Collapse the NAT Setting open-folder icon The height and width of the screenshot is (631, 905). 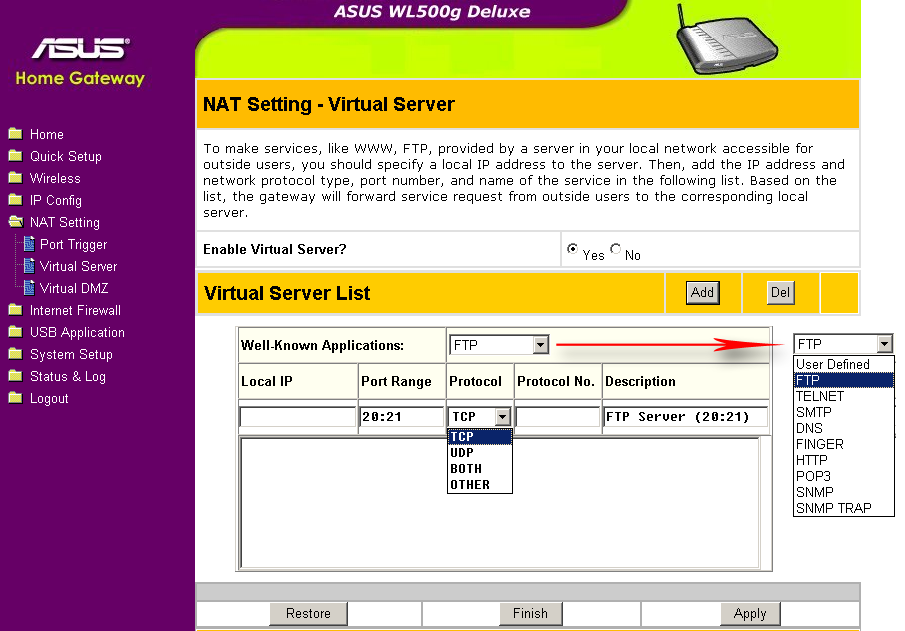pyautogui.click(x=16, y=222)
